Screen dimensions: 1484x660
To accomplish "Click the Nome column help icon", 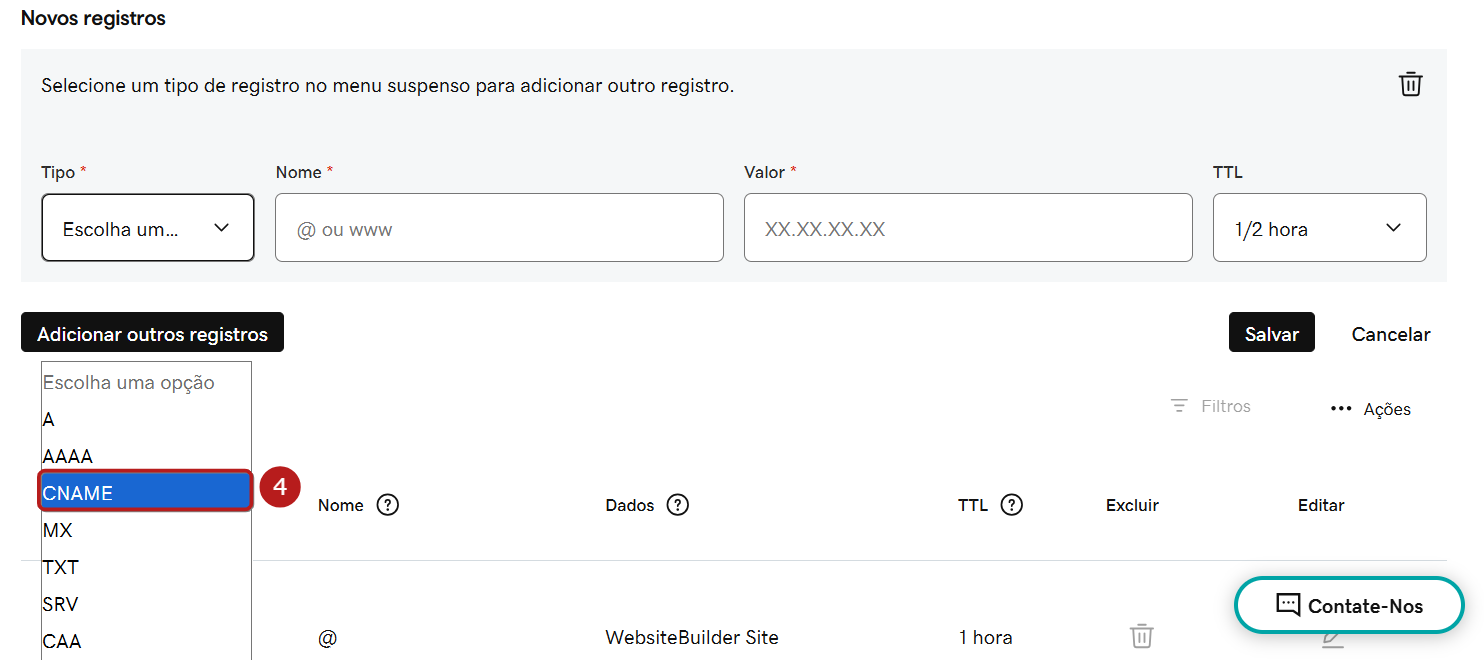I will (x=388, y=505).
